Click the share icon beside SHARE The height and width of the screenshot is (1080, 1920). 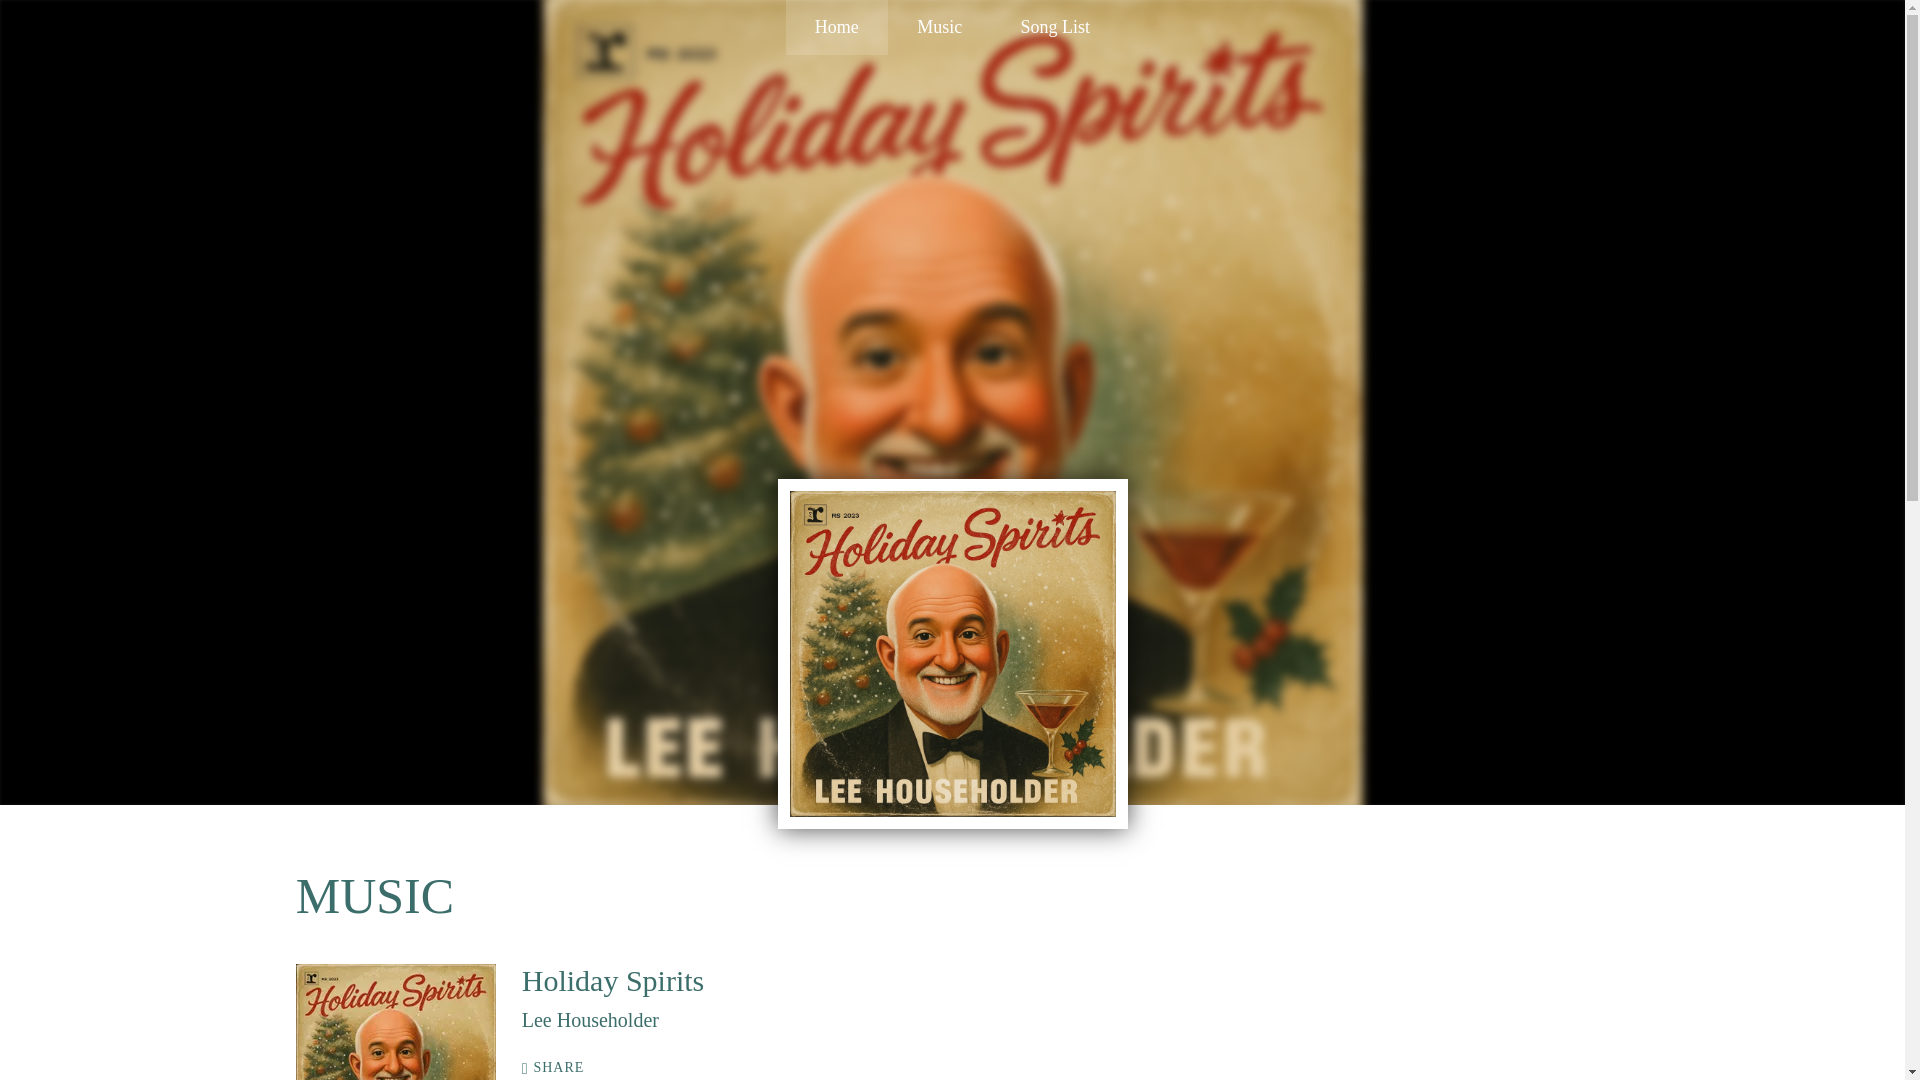[525, 1069]
